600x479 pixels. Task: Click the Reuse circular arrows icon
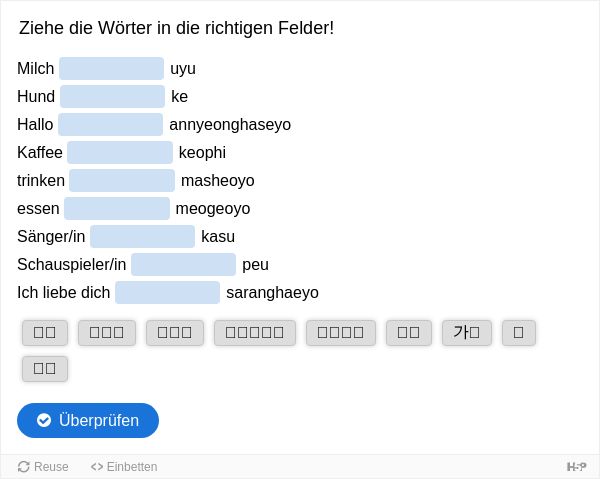tap(24, 467)
